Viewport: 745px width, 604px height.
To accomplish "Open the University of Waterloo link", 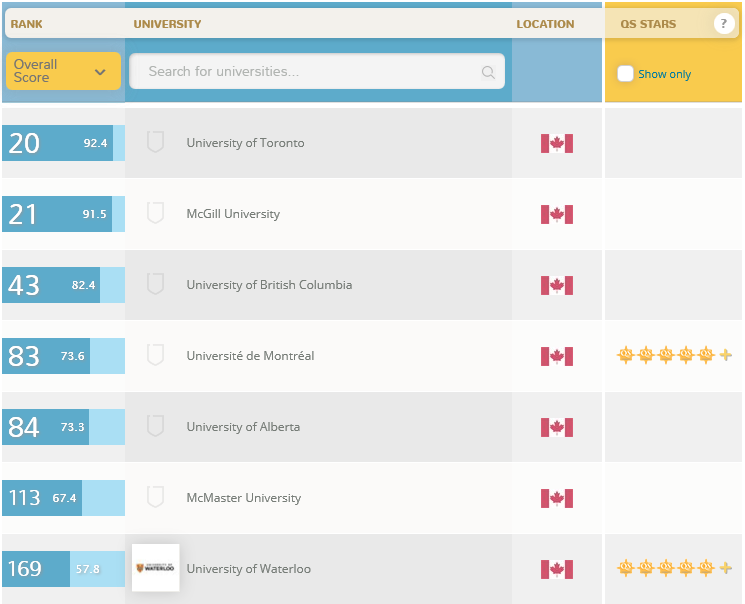I will [x=248, y=568].
